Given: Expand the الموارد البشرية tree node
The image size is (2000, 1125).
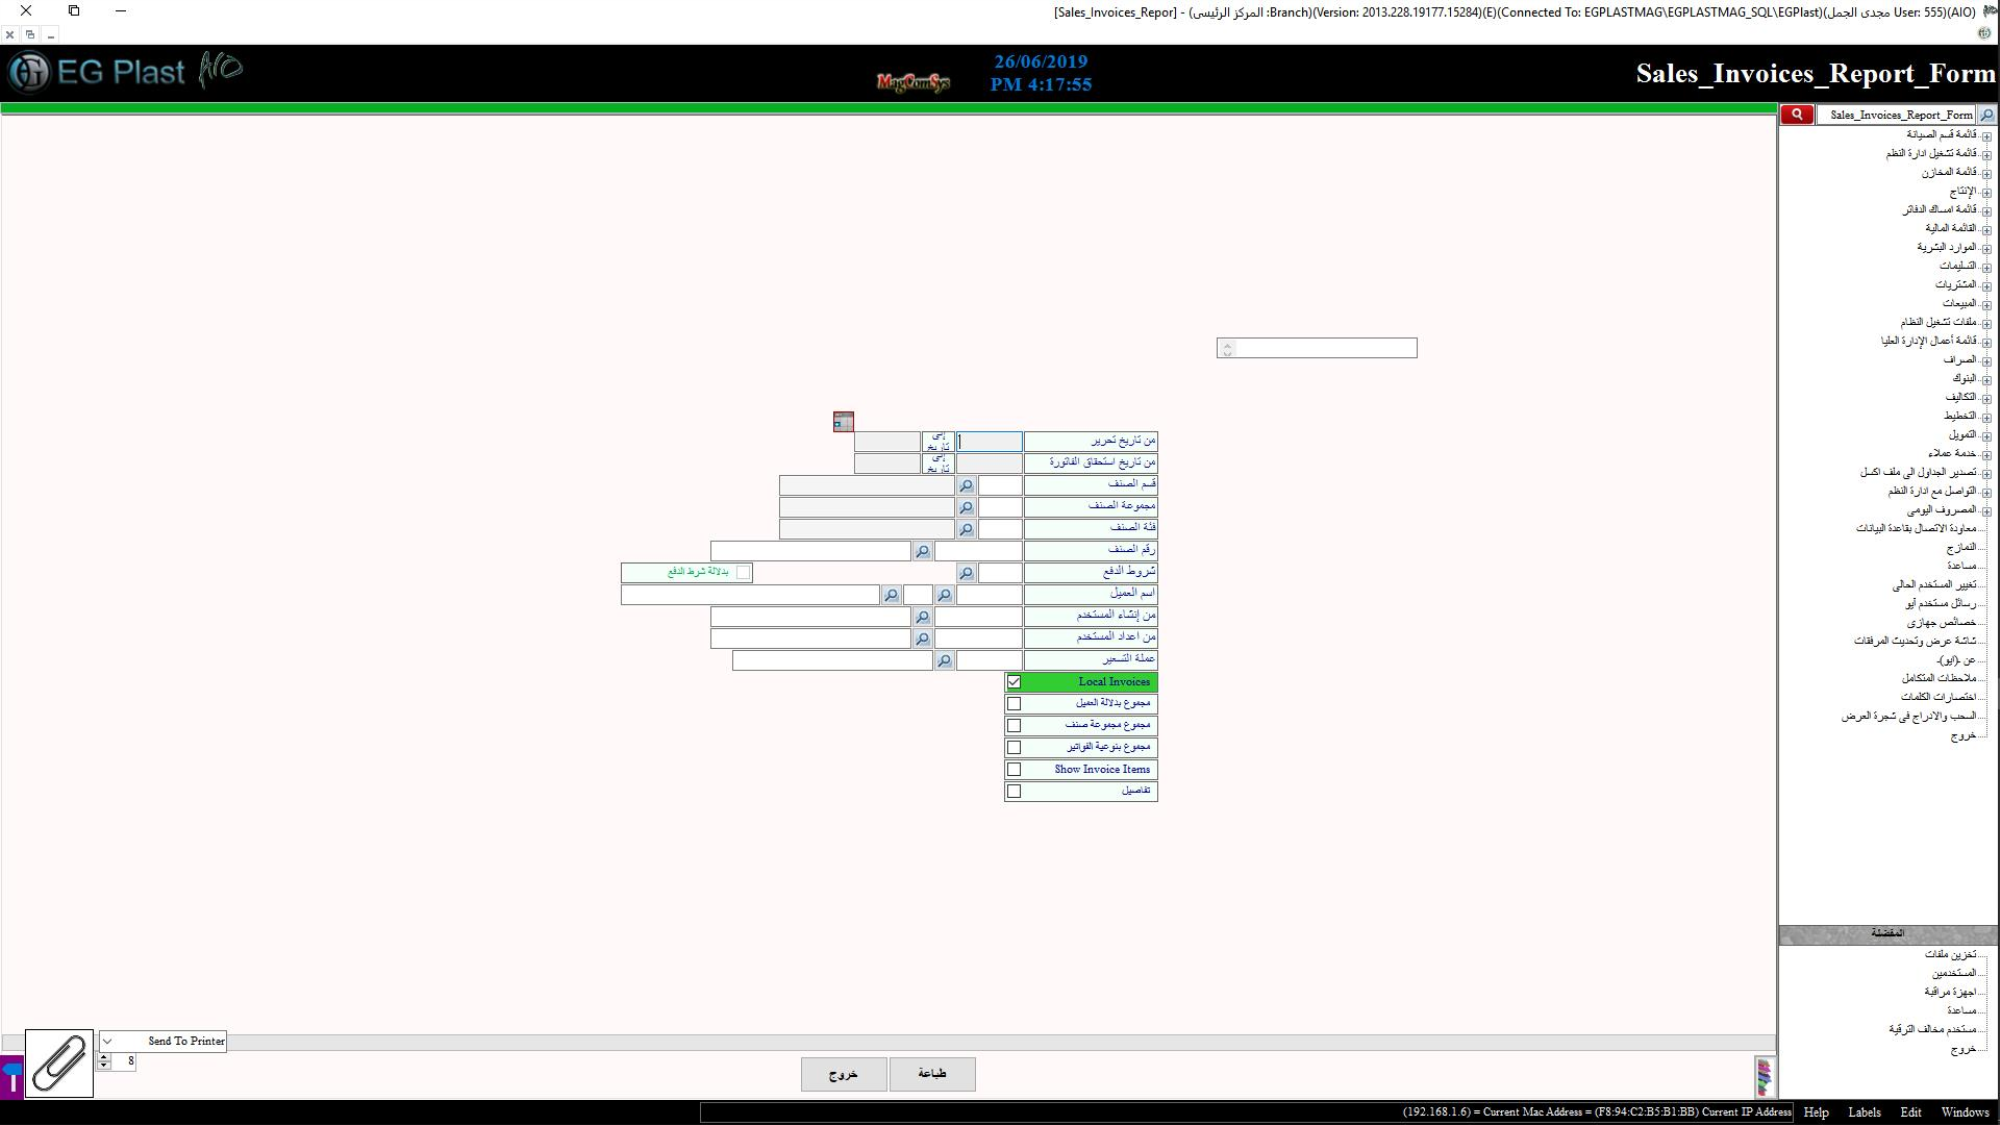Looking at the screenshot, I should click(1986, 249).
